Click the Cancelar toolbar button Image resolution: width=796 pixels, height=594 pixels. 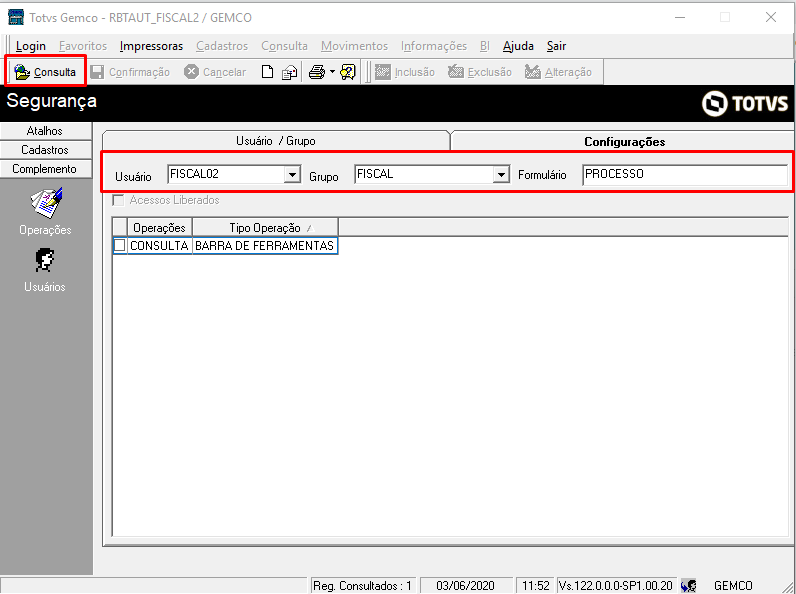215,72
